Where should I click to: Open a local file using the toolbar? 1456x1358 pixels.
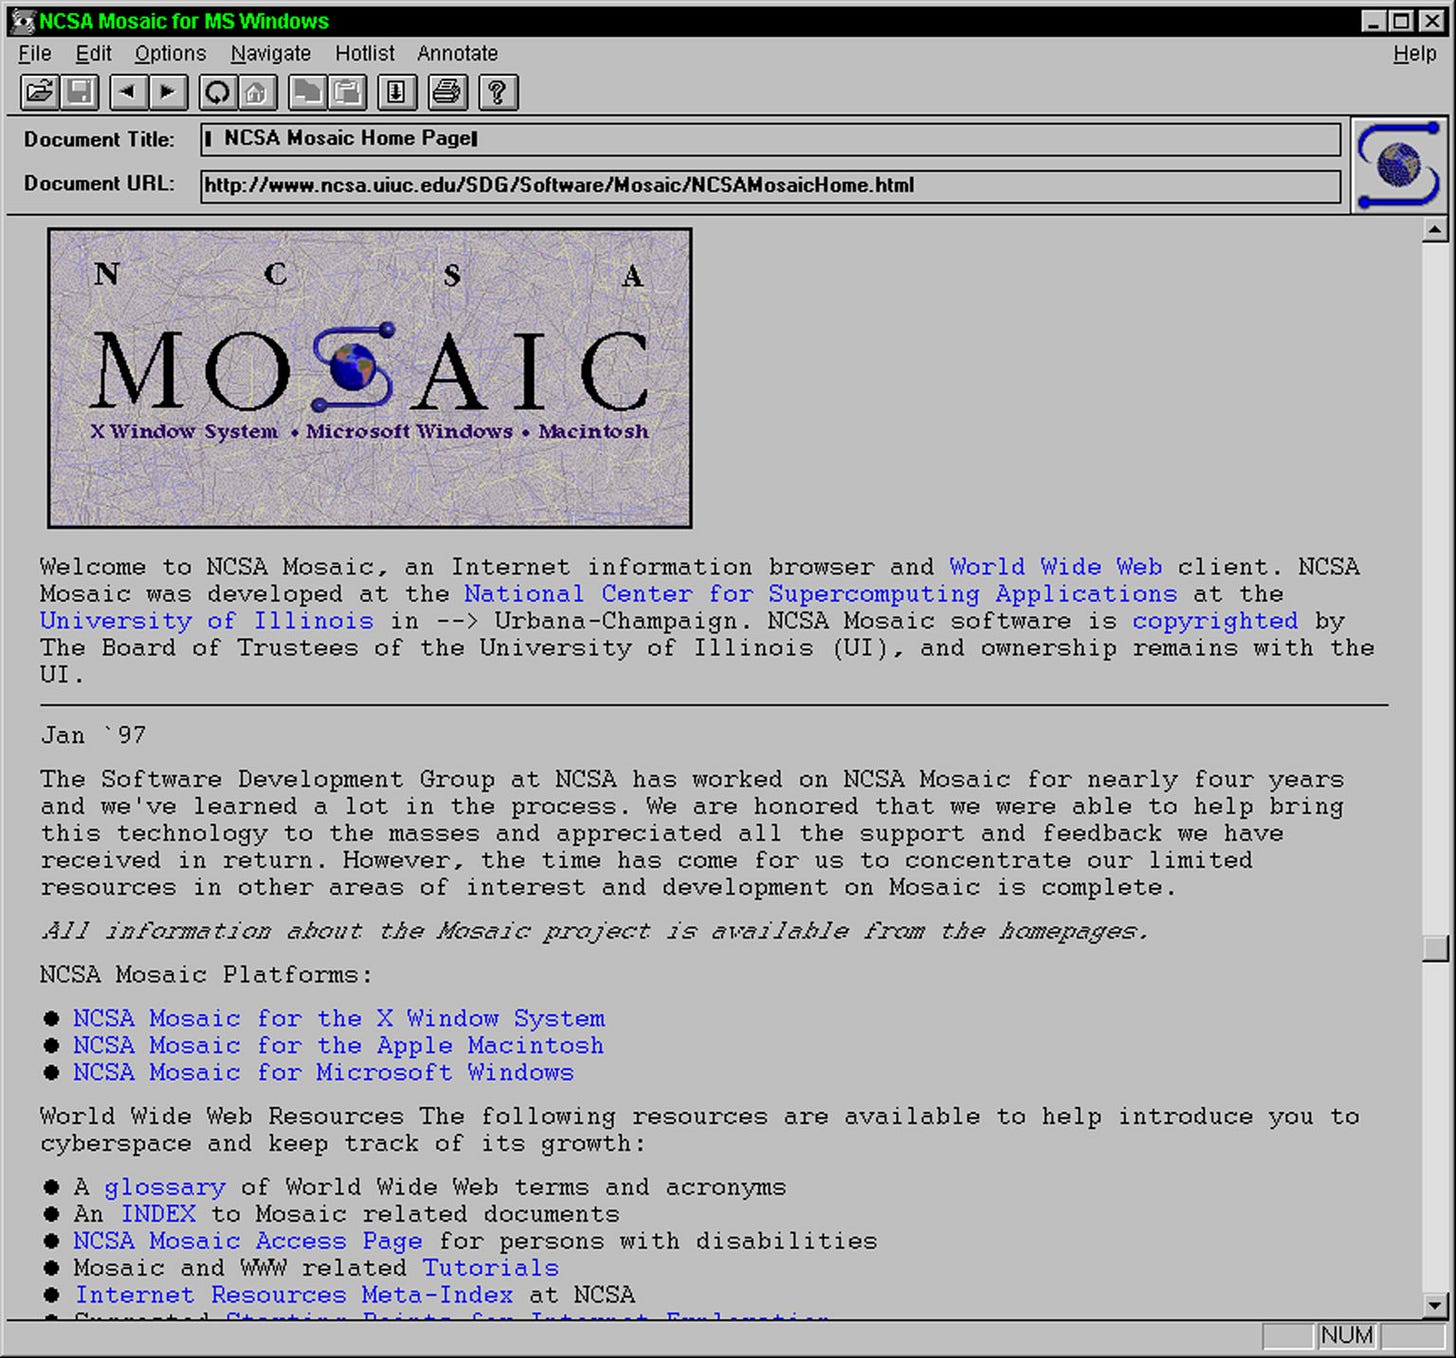pyautogui.click(x=39, y=92)
